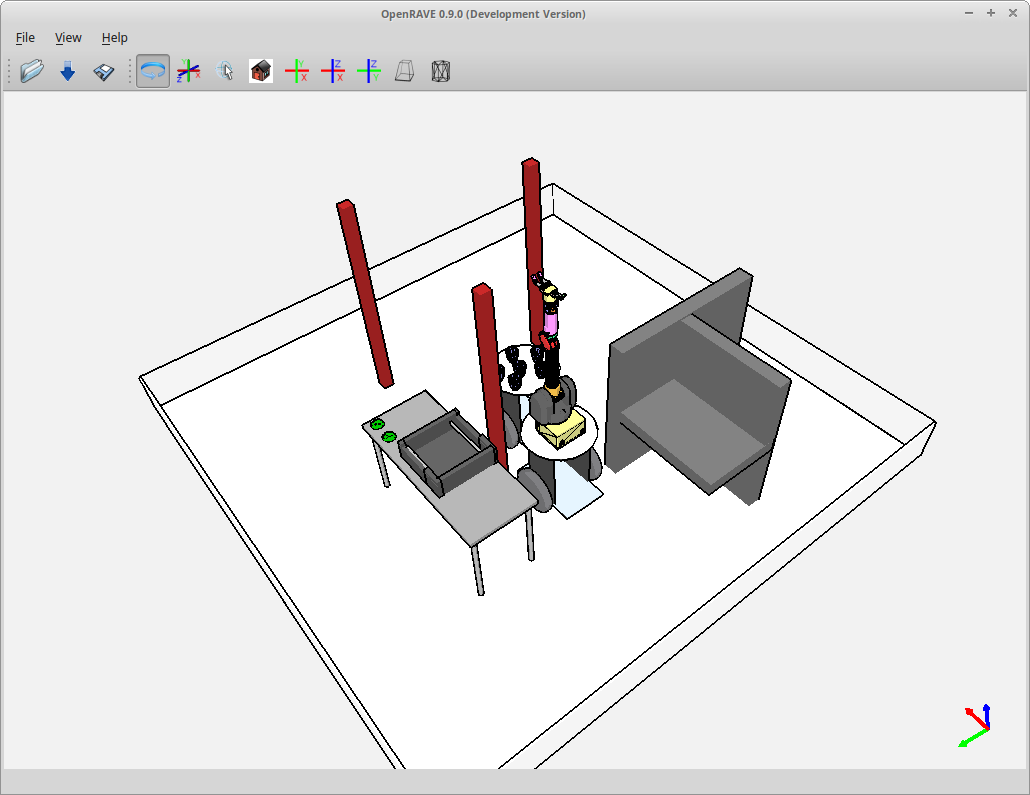Activate the camera seek pointer tool
This screenshot has width=1030, height=795.
pos(224,70)
